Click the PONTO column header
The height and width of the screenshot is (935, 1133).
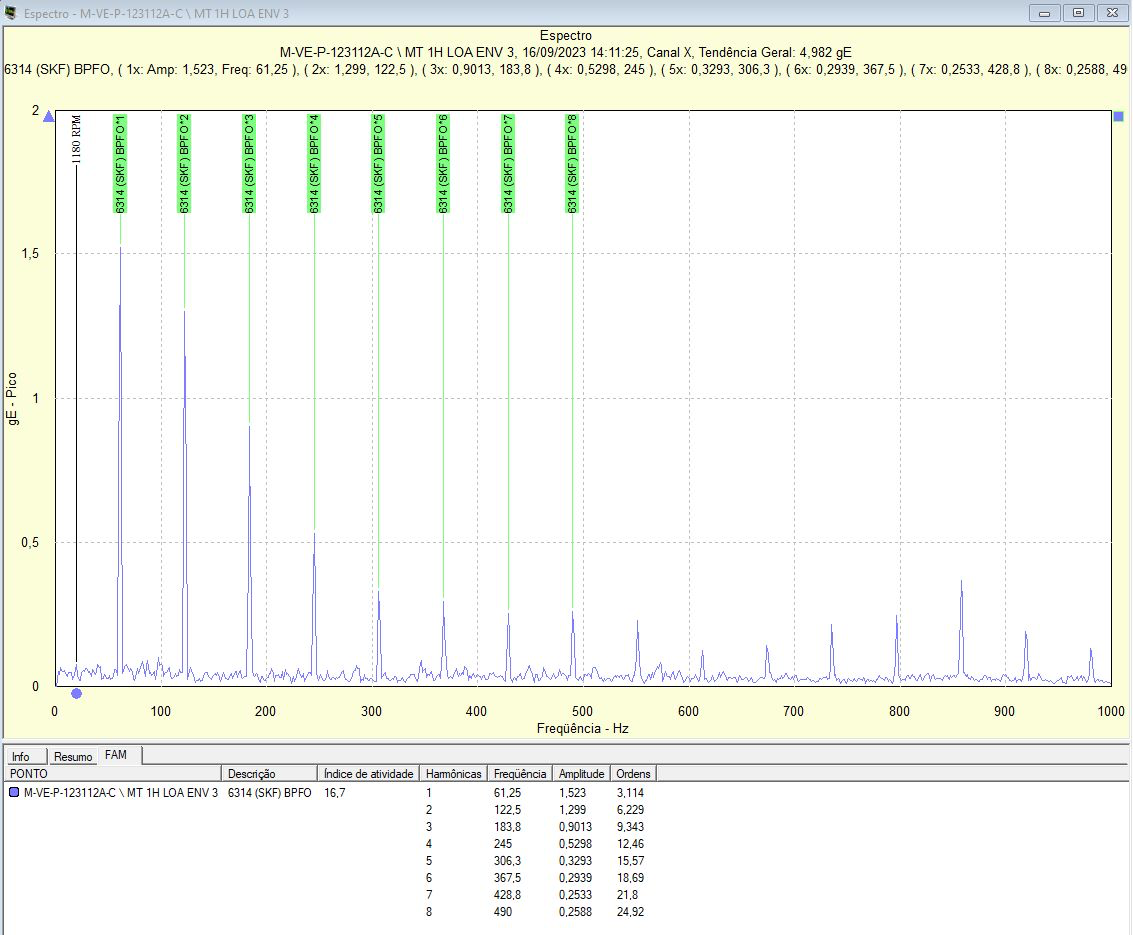112,774
